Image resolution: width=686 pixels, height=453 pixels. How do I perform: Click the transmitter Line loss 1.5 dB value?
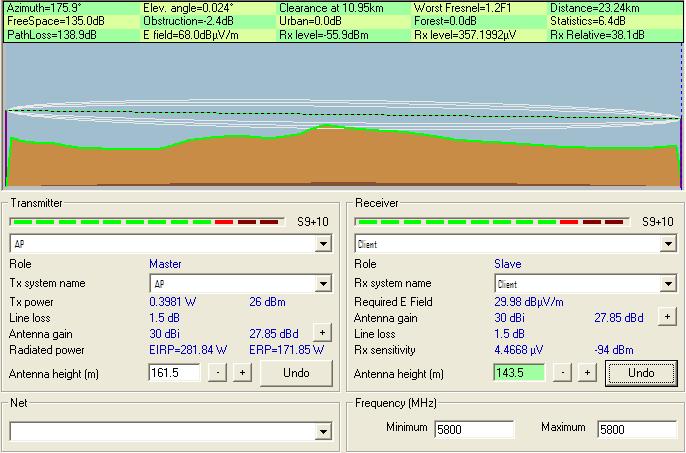coord(164,318)
